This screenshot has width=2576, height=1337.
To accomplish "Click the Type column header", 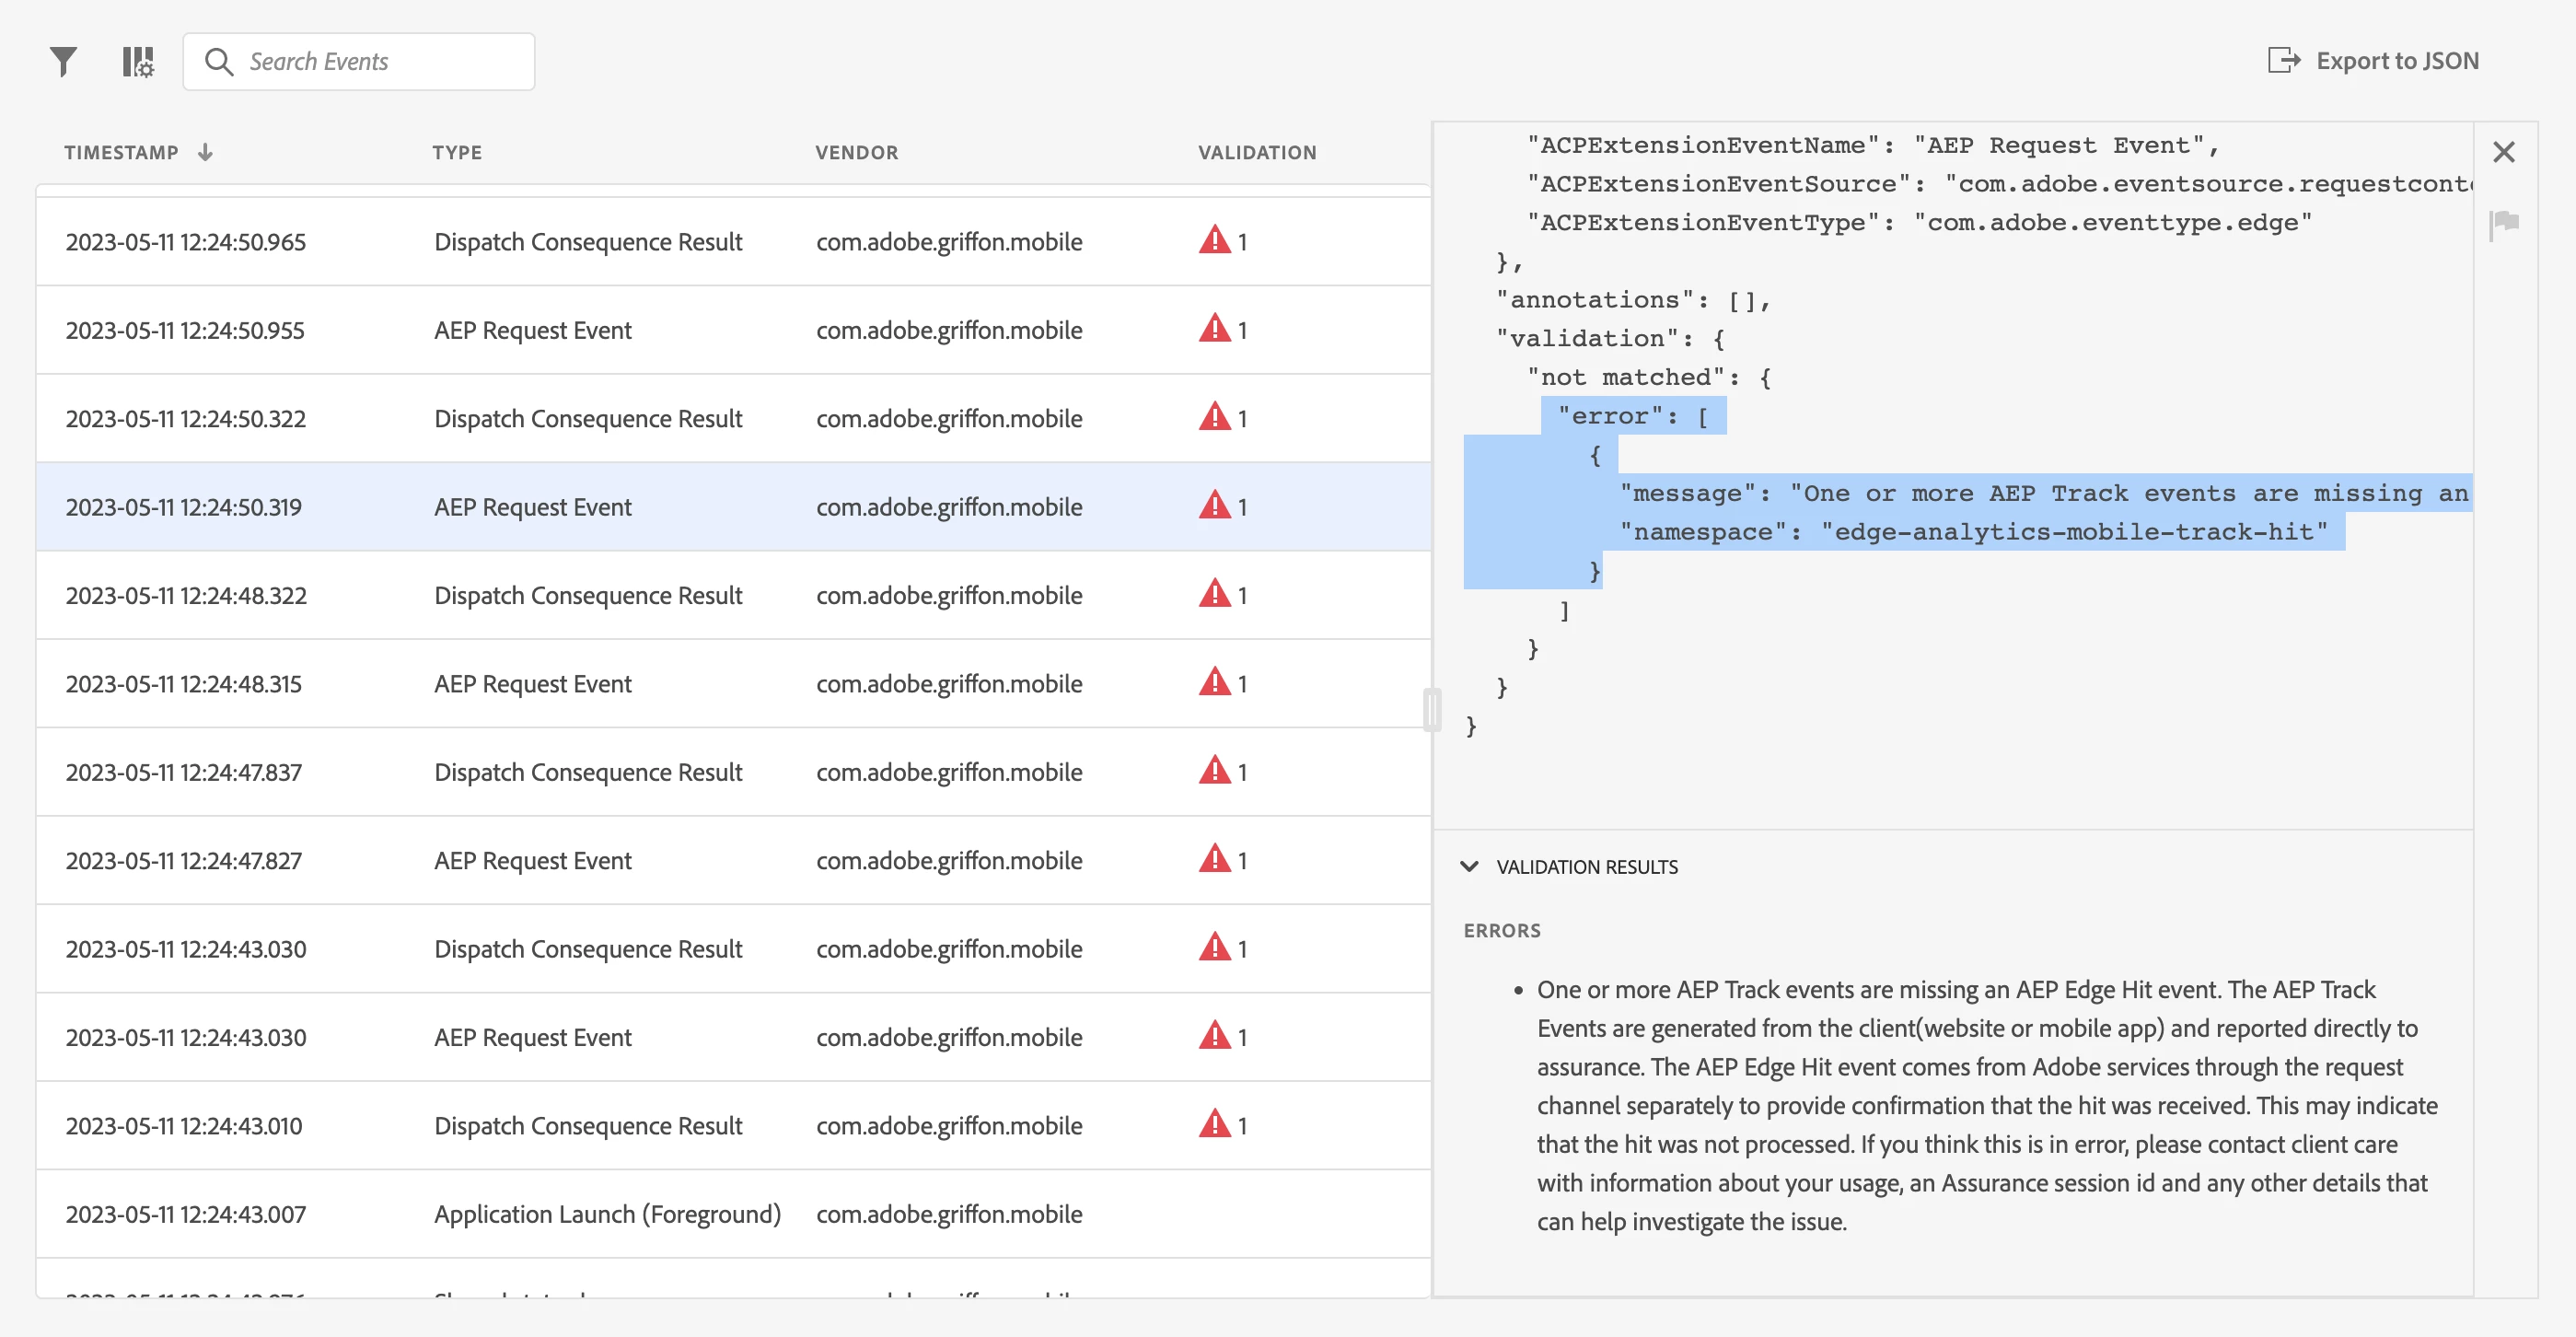I will pyautogui.click(x=457, y=152).
